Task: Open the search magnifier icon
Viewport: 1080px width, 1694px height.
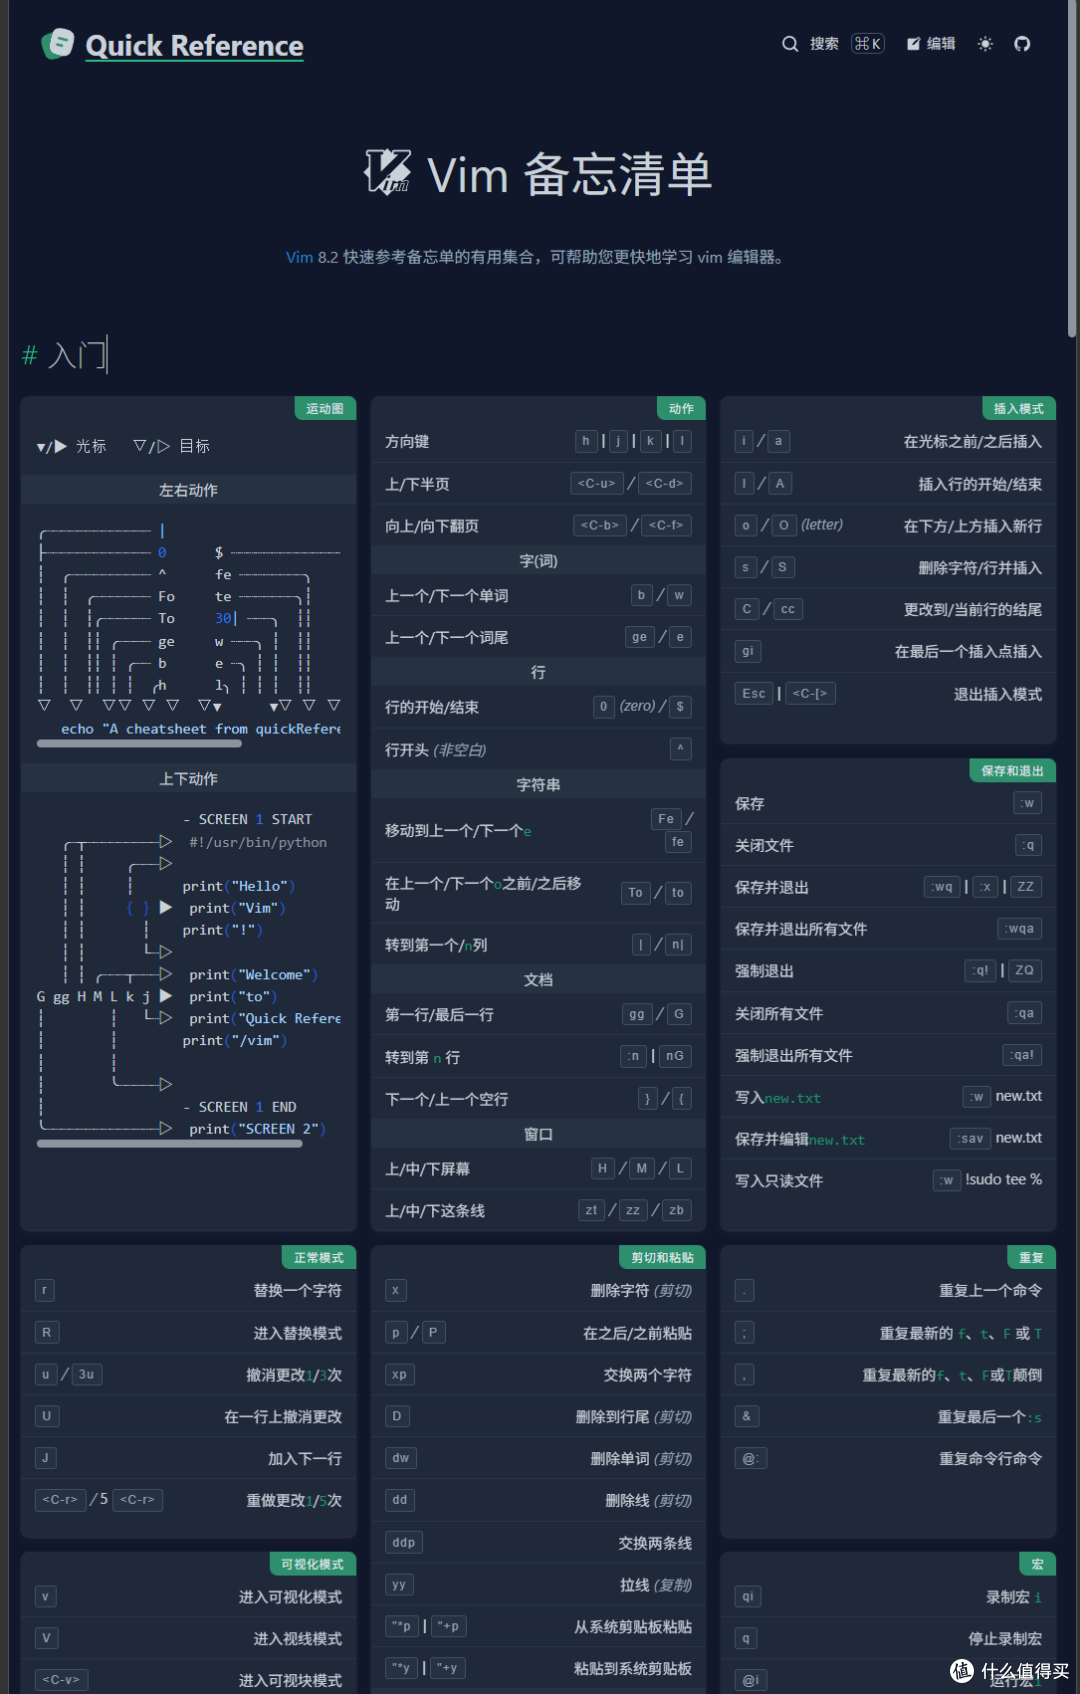Action: [790, 44]
